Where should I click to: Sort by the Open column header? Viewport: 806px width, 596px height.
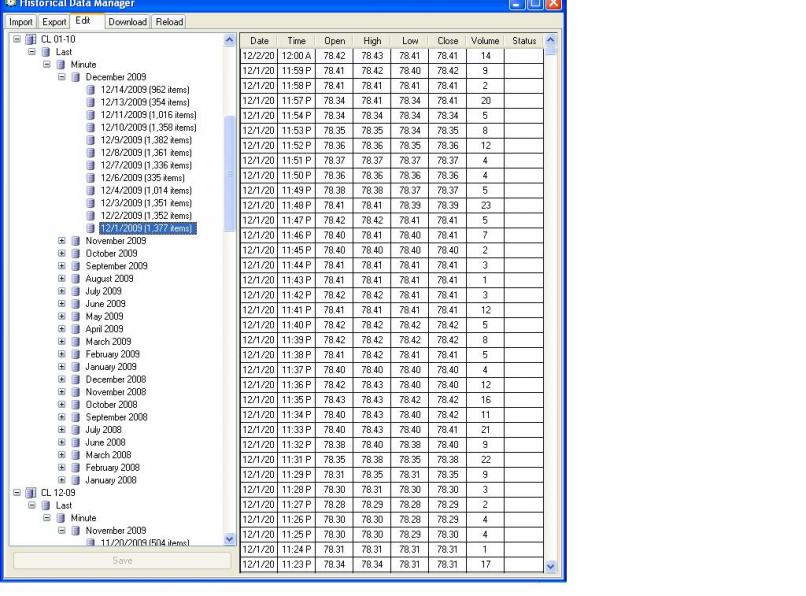pos(335,41)
